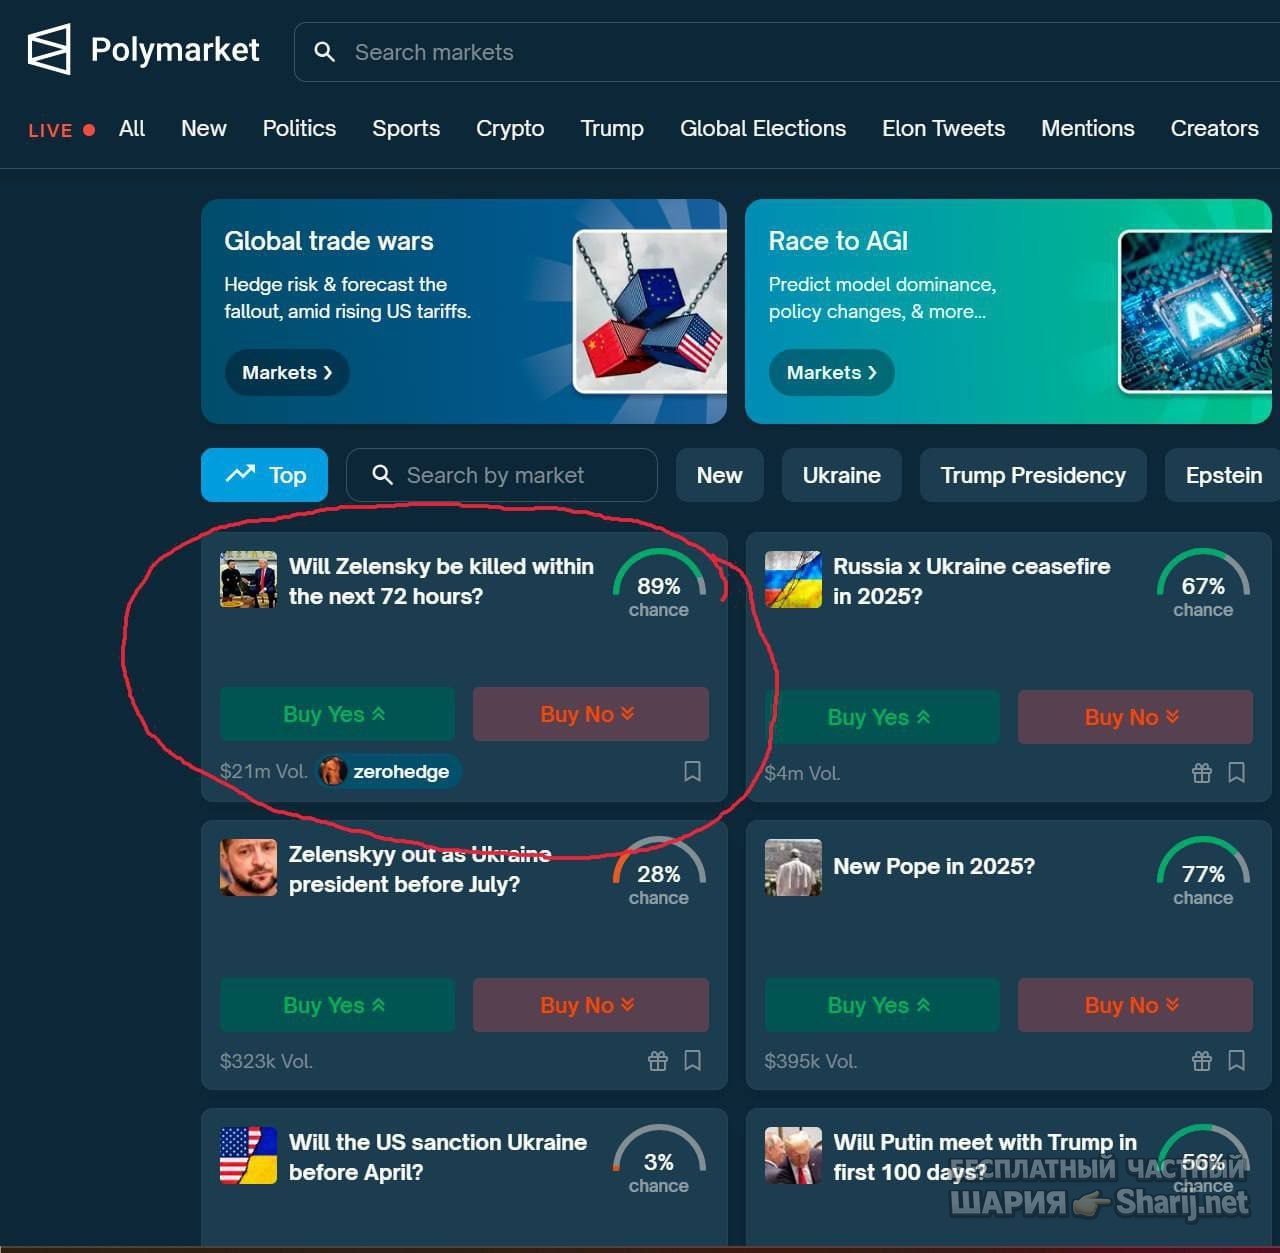Click the Race to AGI chip image
Viewport: 1280px width, 1253px height.
(x=1195, y=311)
